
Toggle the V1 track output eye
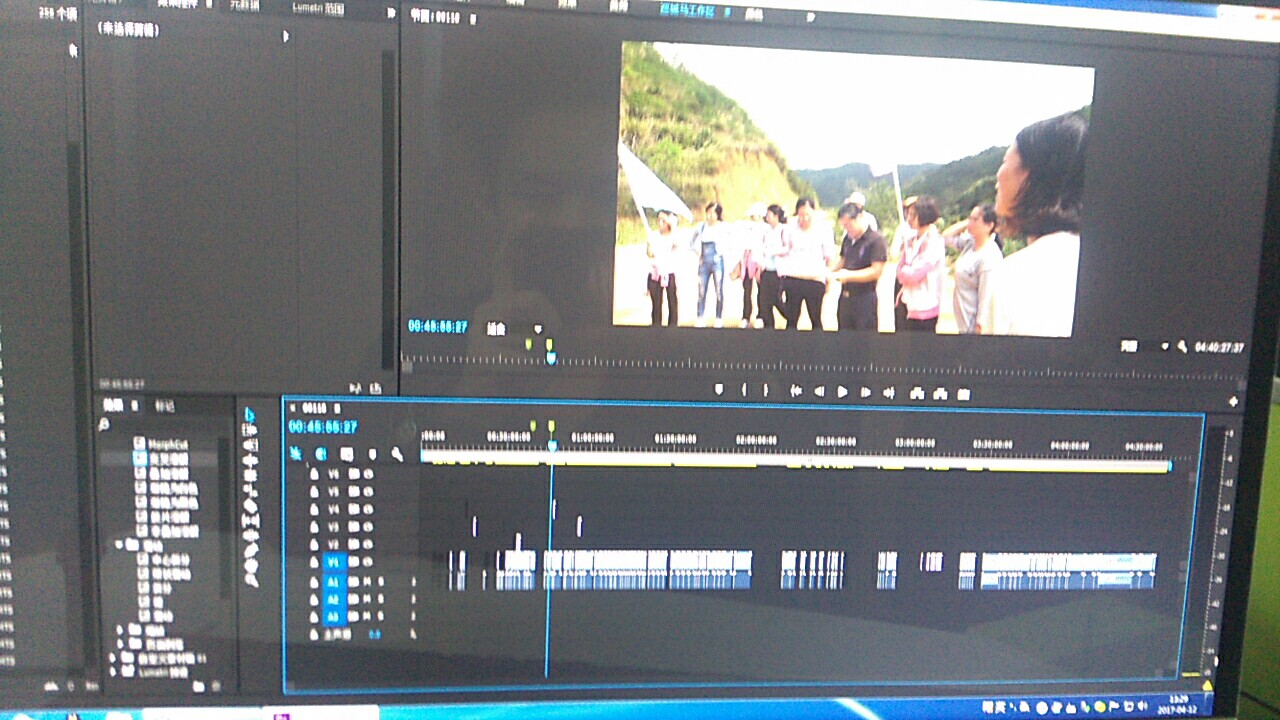[368, 562]
